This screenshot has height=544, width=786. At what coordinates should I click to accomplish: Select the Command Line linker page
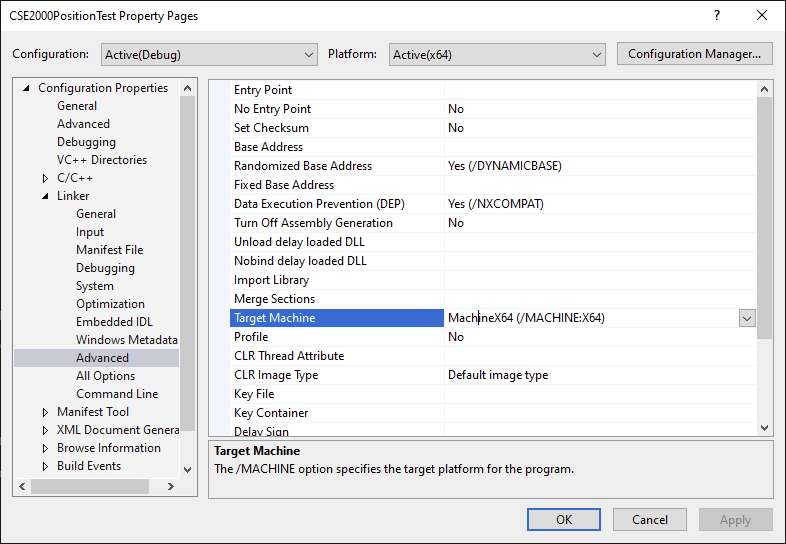click(x=116, y=394)
